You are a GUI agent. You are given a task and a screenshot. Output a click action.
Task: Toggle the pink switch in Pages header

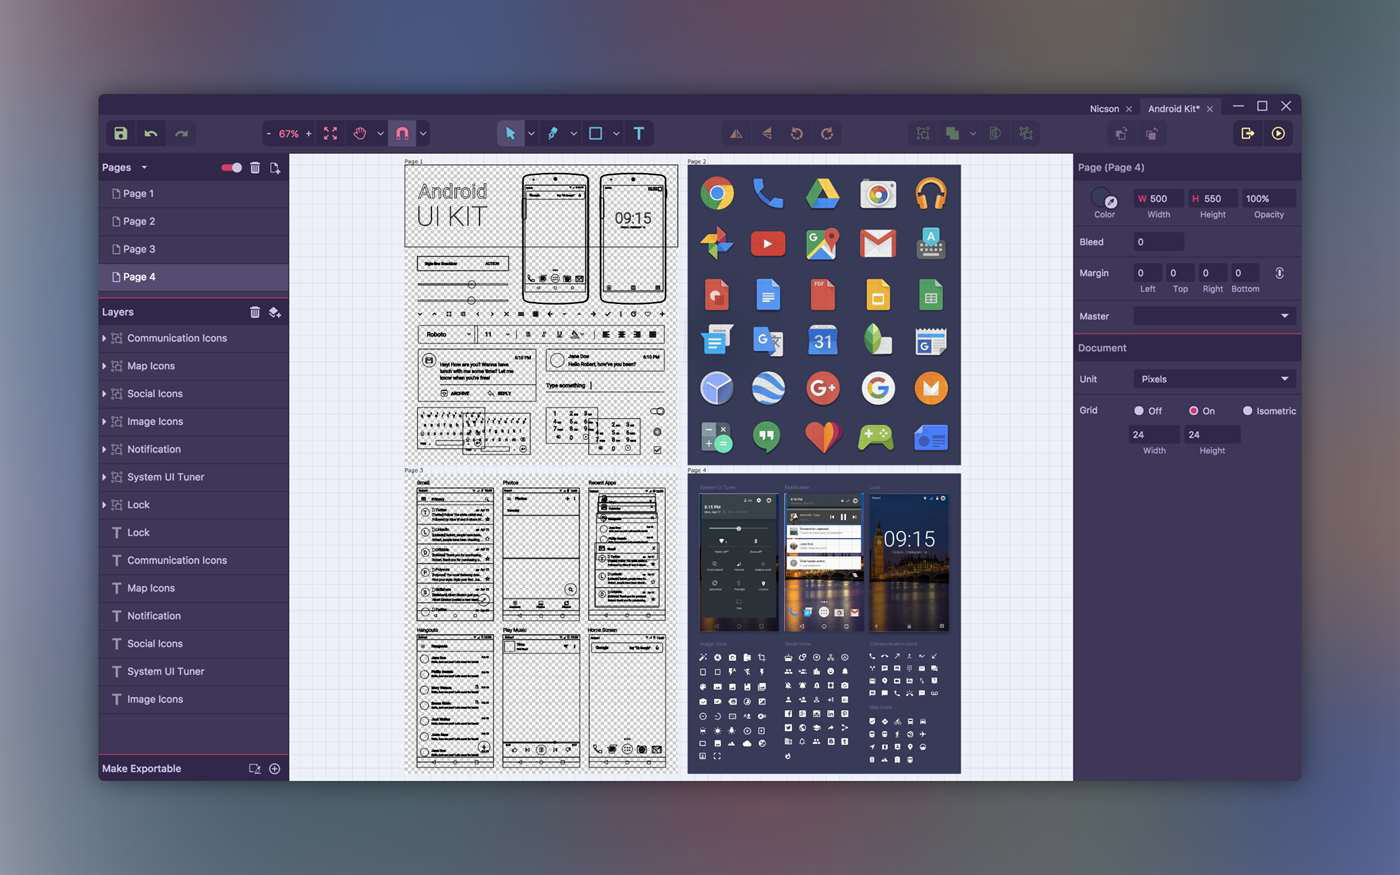[231, 167]
